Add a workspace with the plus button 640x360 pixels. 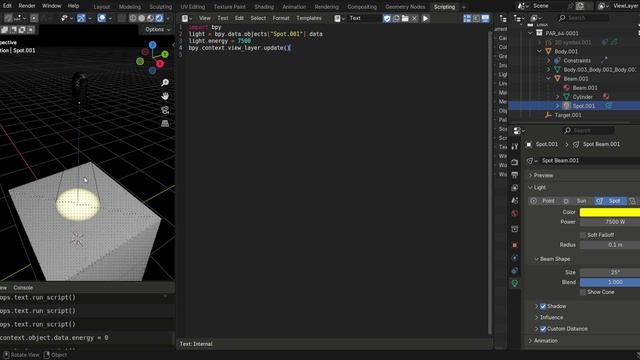point(464,7)
